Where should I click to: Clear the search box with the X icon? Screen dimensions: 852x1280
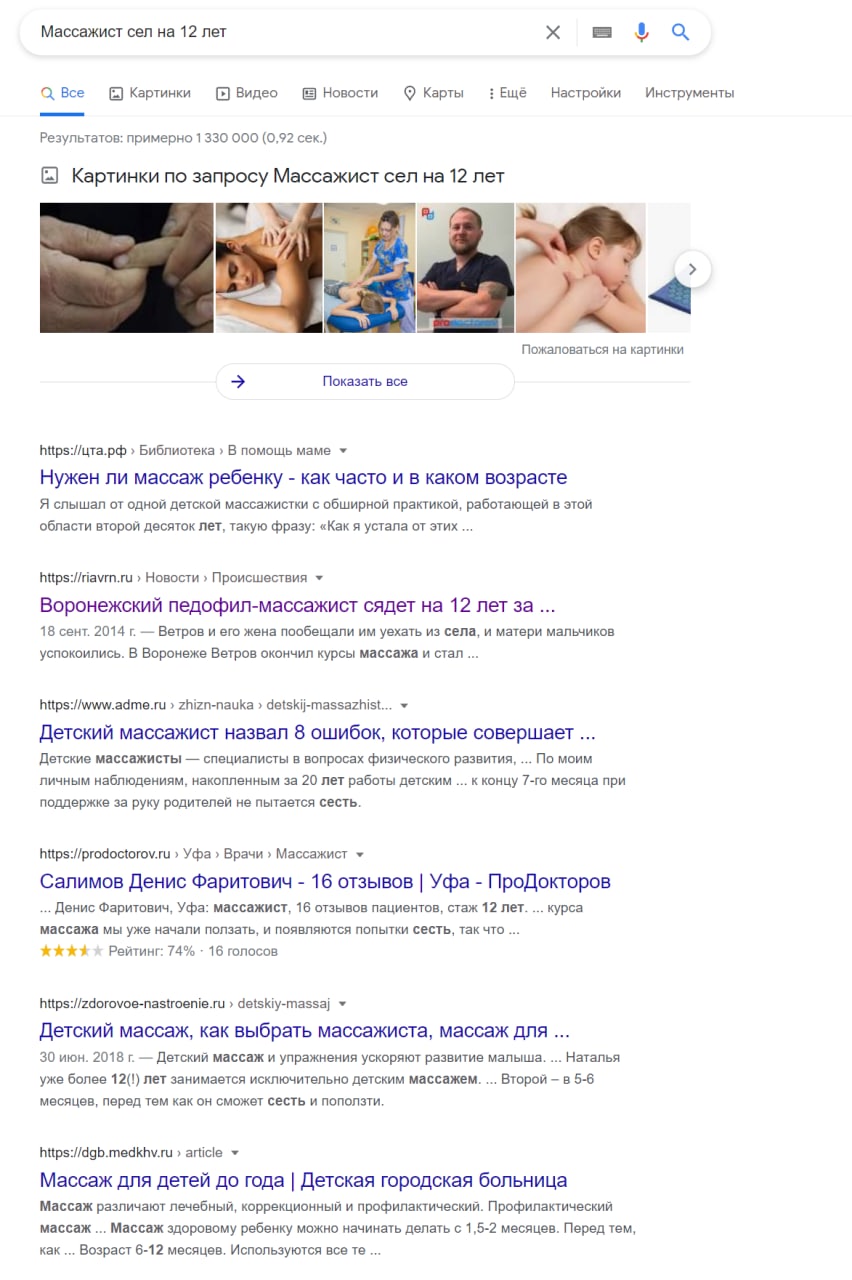tap(553, 32)
